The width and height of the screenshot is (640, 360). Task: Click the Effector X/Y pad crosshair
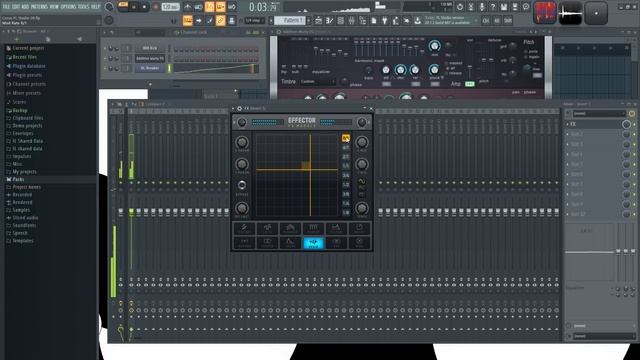[310, 169]
